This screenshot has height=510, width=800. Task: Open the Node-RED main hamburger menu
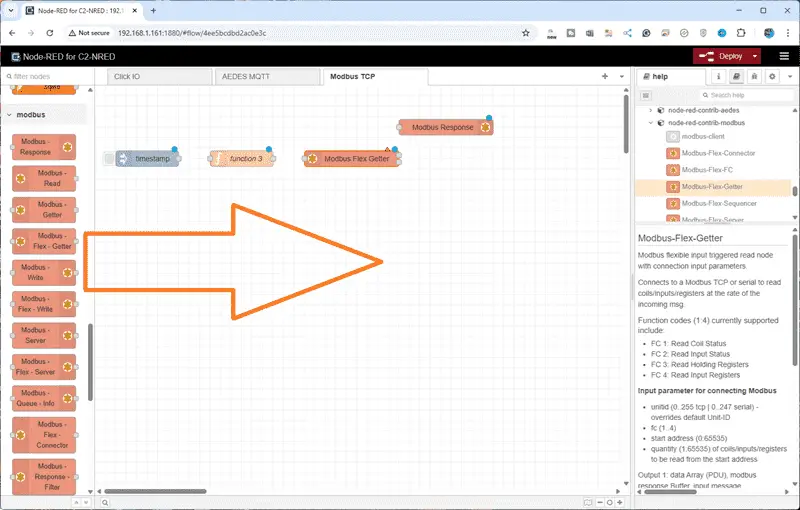pyautogui.click(x=784, y=56)
